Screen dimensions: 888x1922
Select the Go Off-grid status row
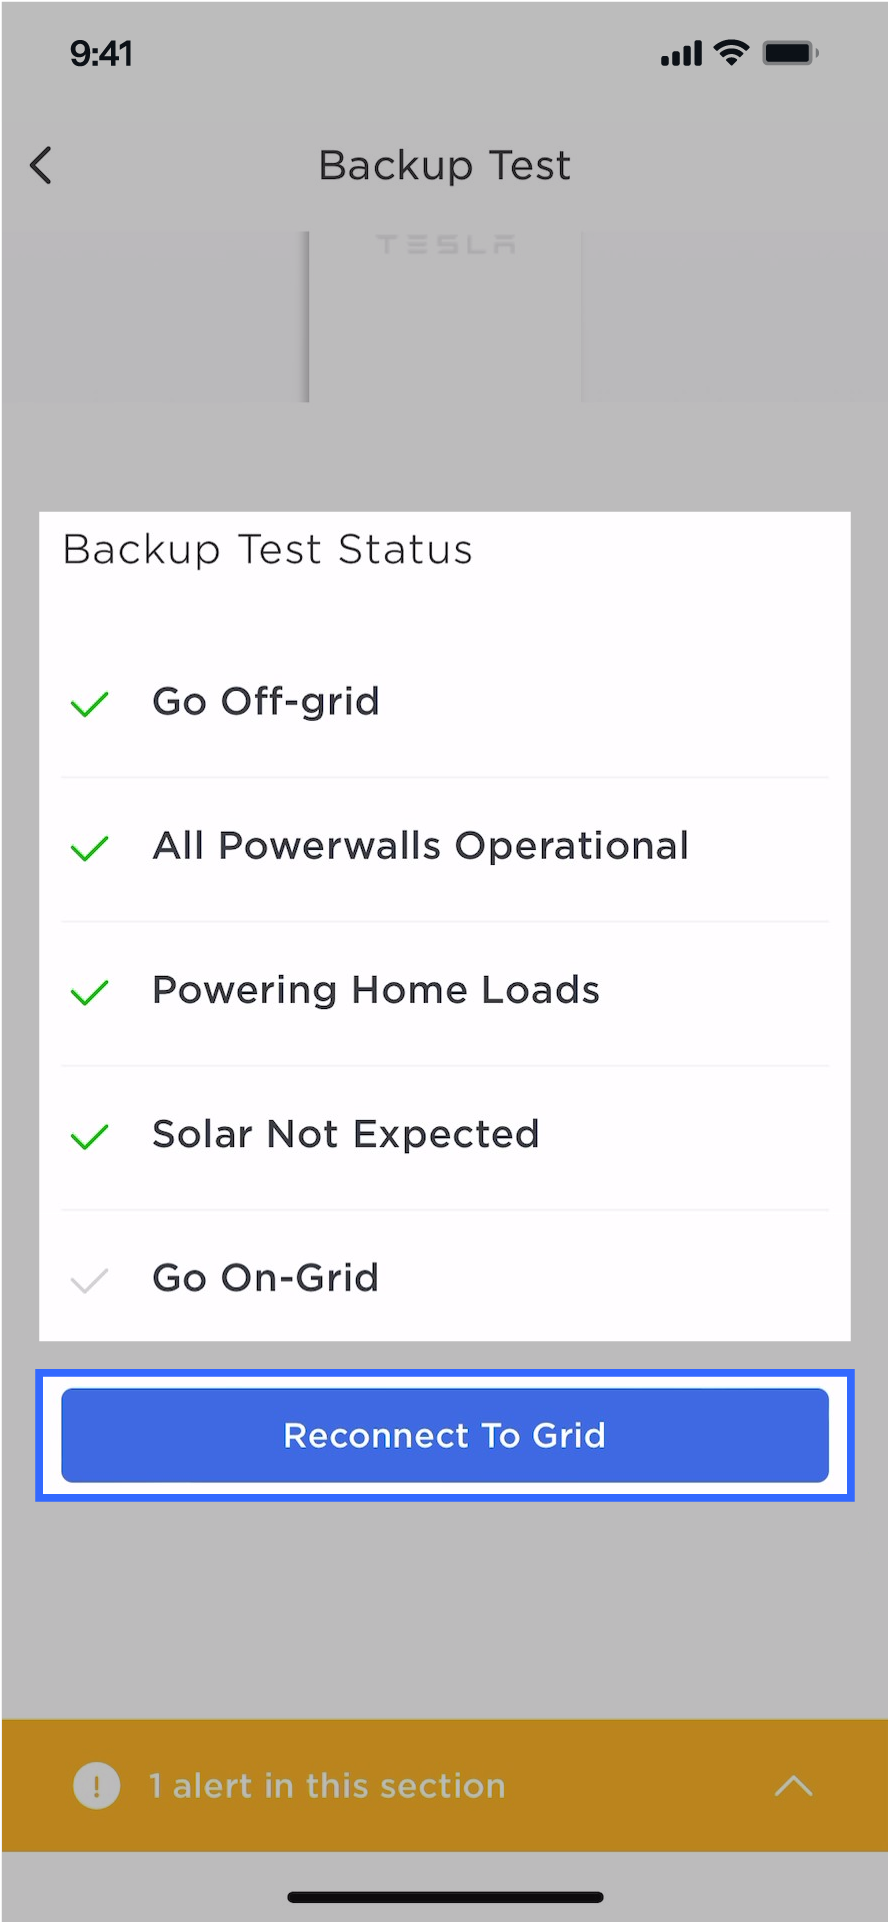[x=445, y=702]
